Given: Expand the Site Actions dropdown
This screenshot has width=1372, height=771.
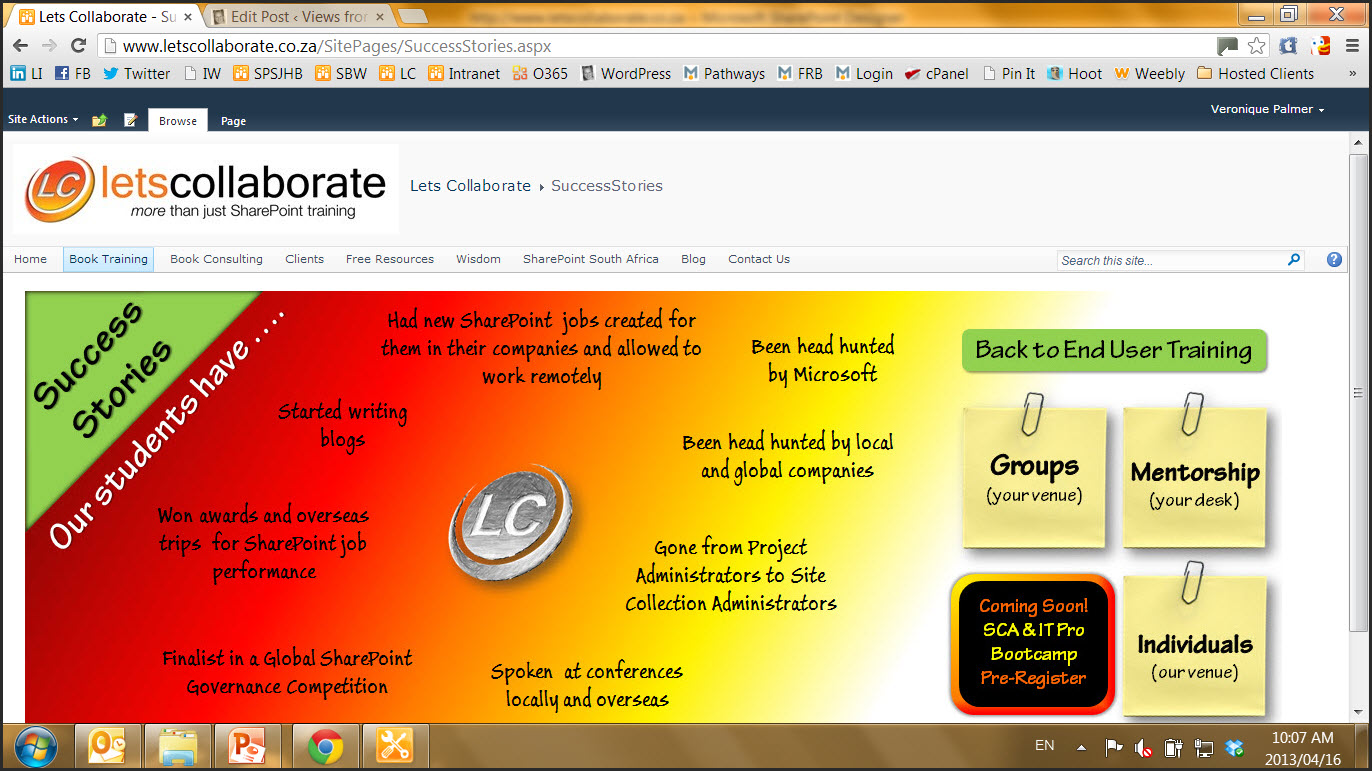Looking at the screenshot, I should point(43,119).
